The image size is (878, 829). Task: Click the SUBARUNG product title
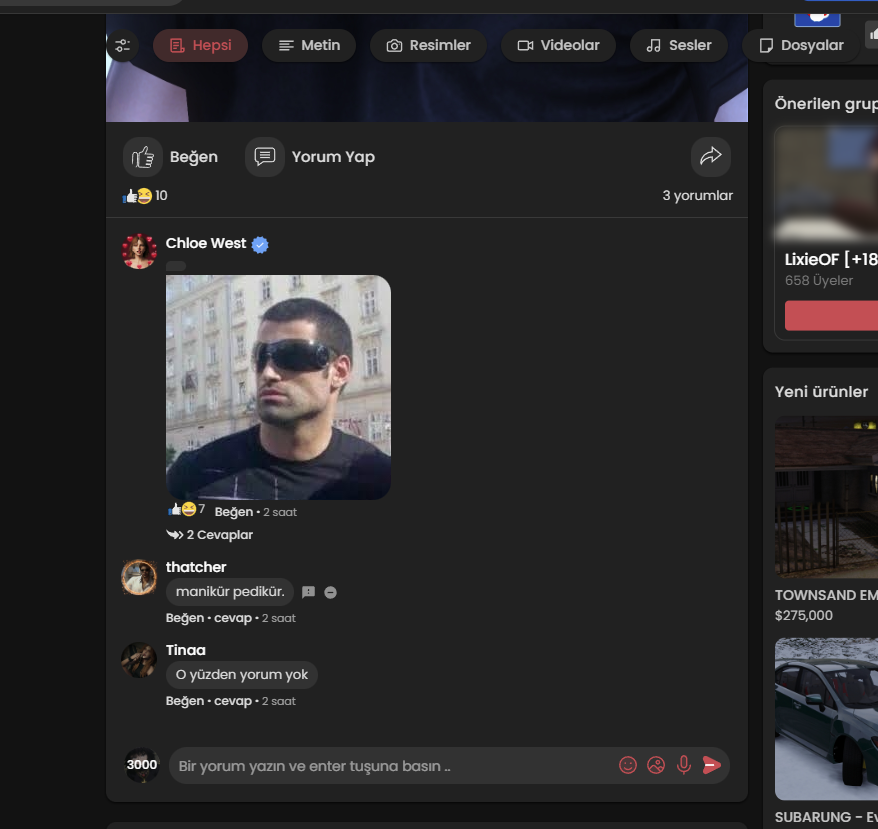click(x=826, y=817)
